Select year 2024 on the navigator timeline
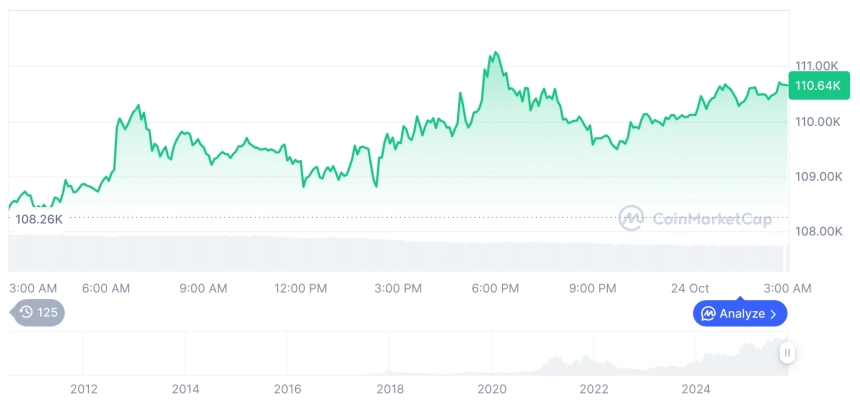Viewport: 860px width, 401px height. (696, 388)
